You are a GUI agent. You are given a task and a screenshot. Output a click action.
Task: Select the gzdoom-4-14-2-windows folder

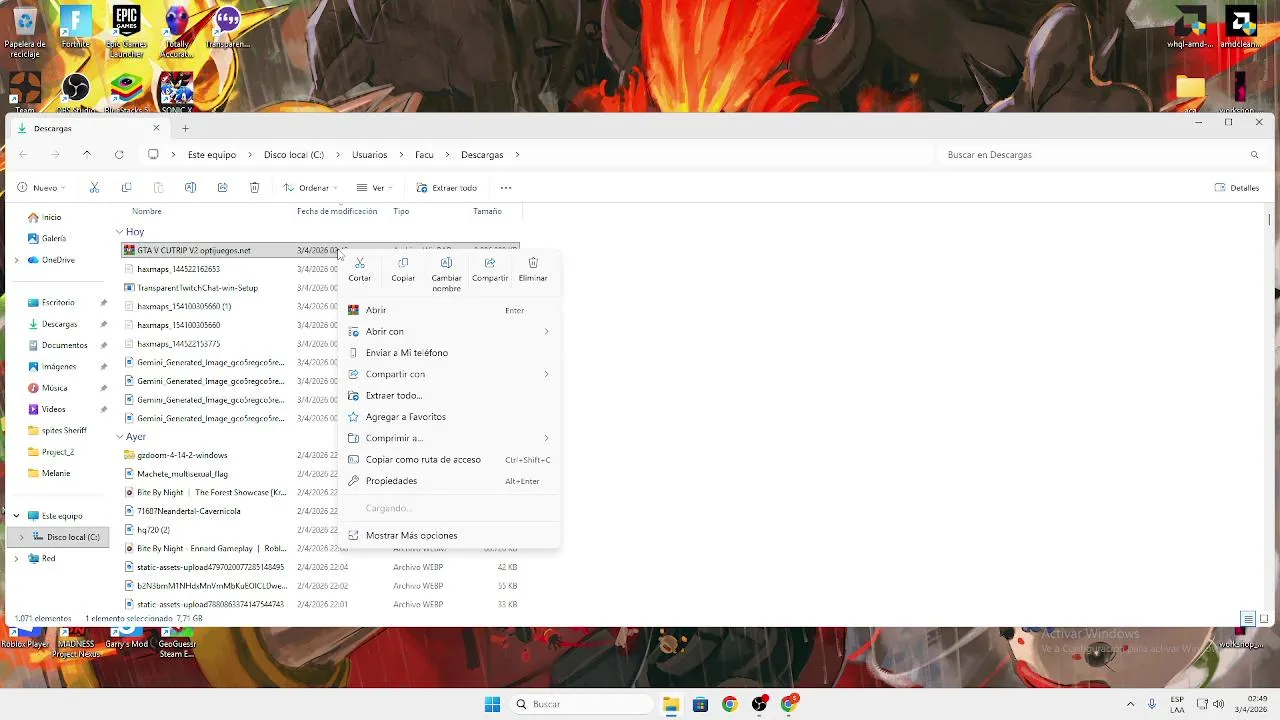(182, 455)
